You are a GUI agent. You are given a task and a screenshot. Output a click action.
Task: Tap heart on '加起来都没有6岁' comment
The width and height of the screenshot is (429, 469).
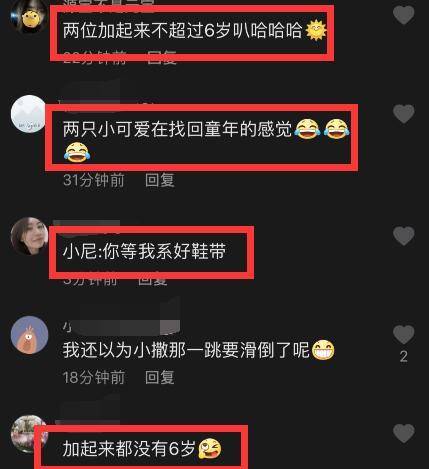403,433
